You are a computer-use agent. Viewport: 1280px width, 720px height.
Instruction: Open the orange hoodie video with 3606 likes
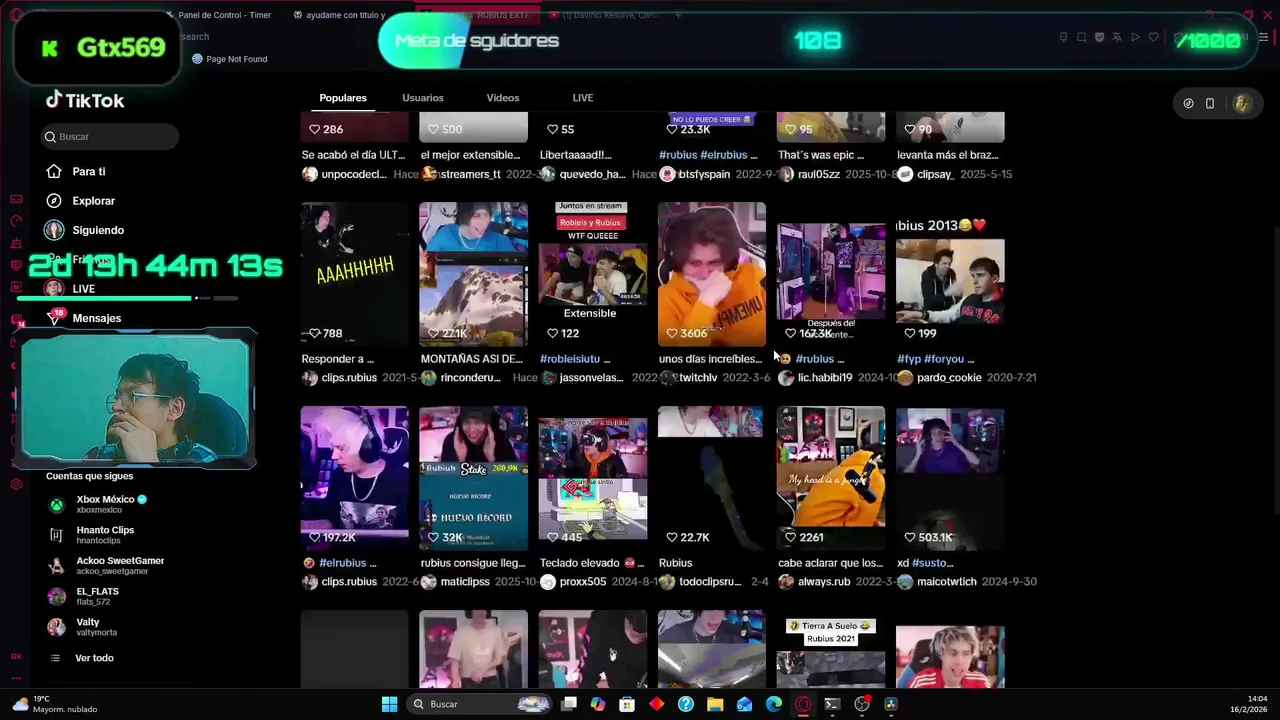tap(711, 274)
